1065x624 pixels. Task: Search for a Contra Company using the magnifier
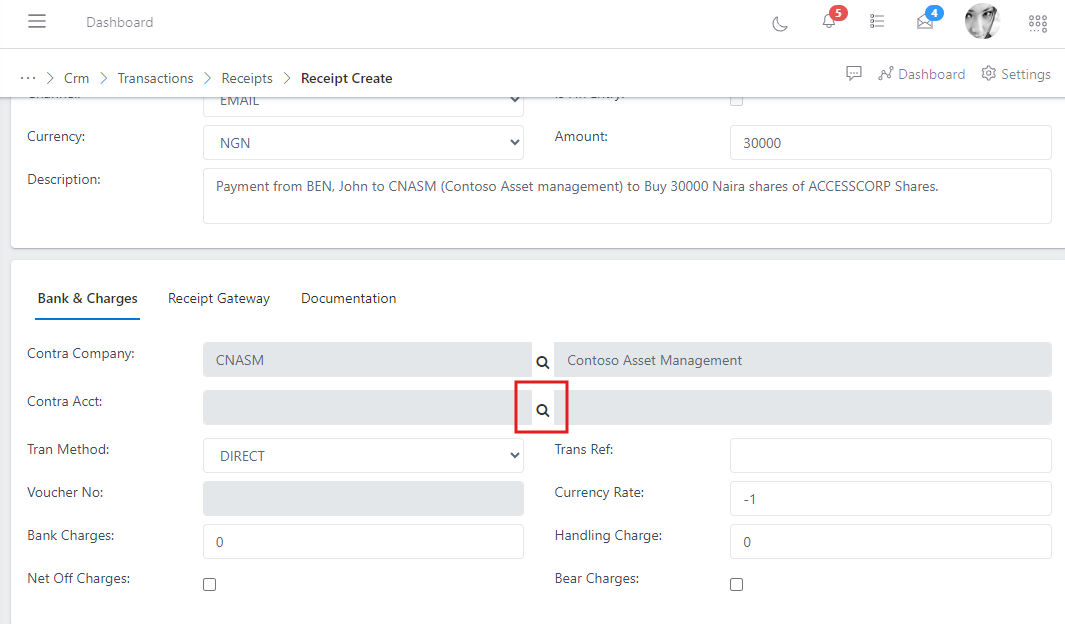[542, 362]
